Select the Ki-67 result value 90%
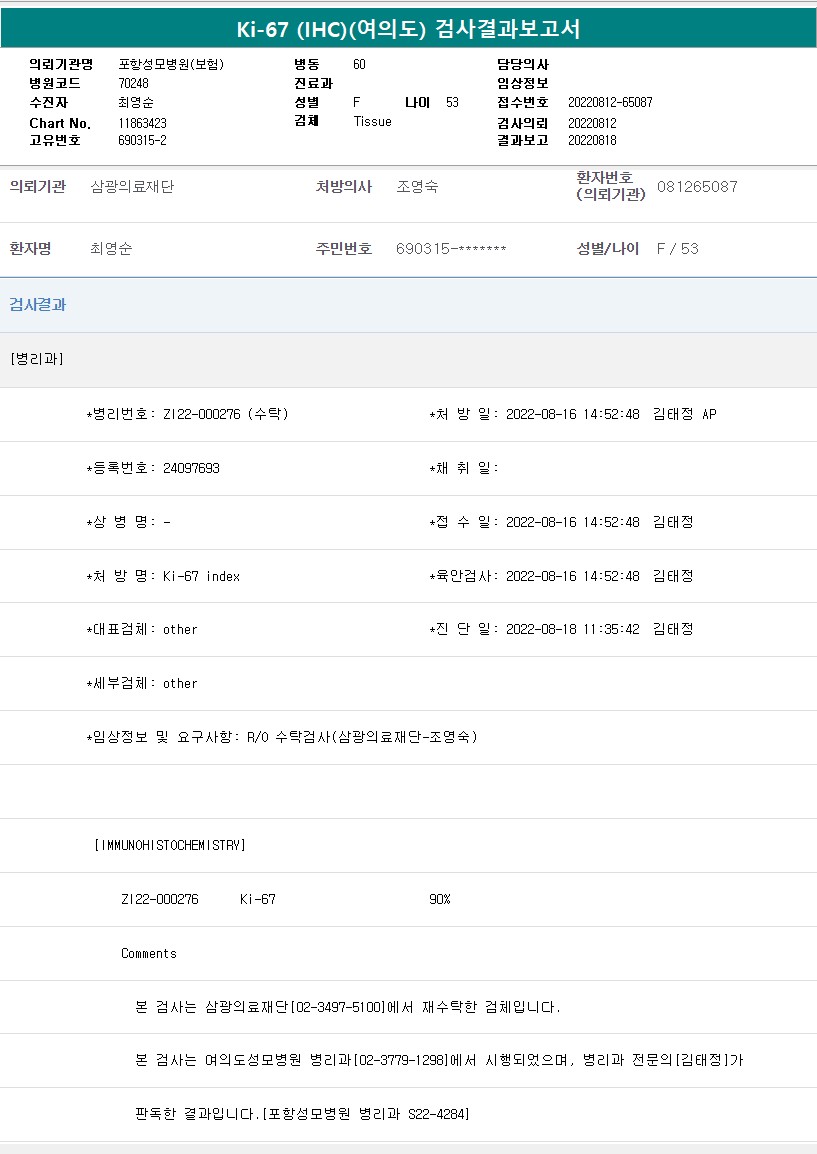The height and width of the screenshot is (1154, 817). (440, 899)
